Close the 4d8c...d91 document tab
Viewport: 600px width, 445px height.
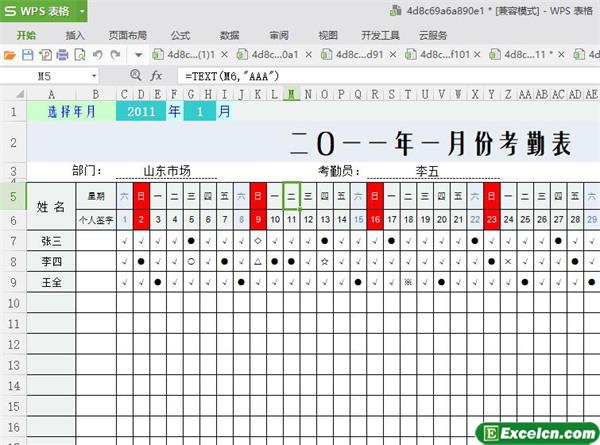tap(393, 55)
